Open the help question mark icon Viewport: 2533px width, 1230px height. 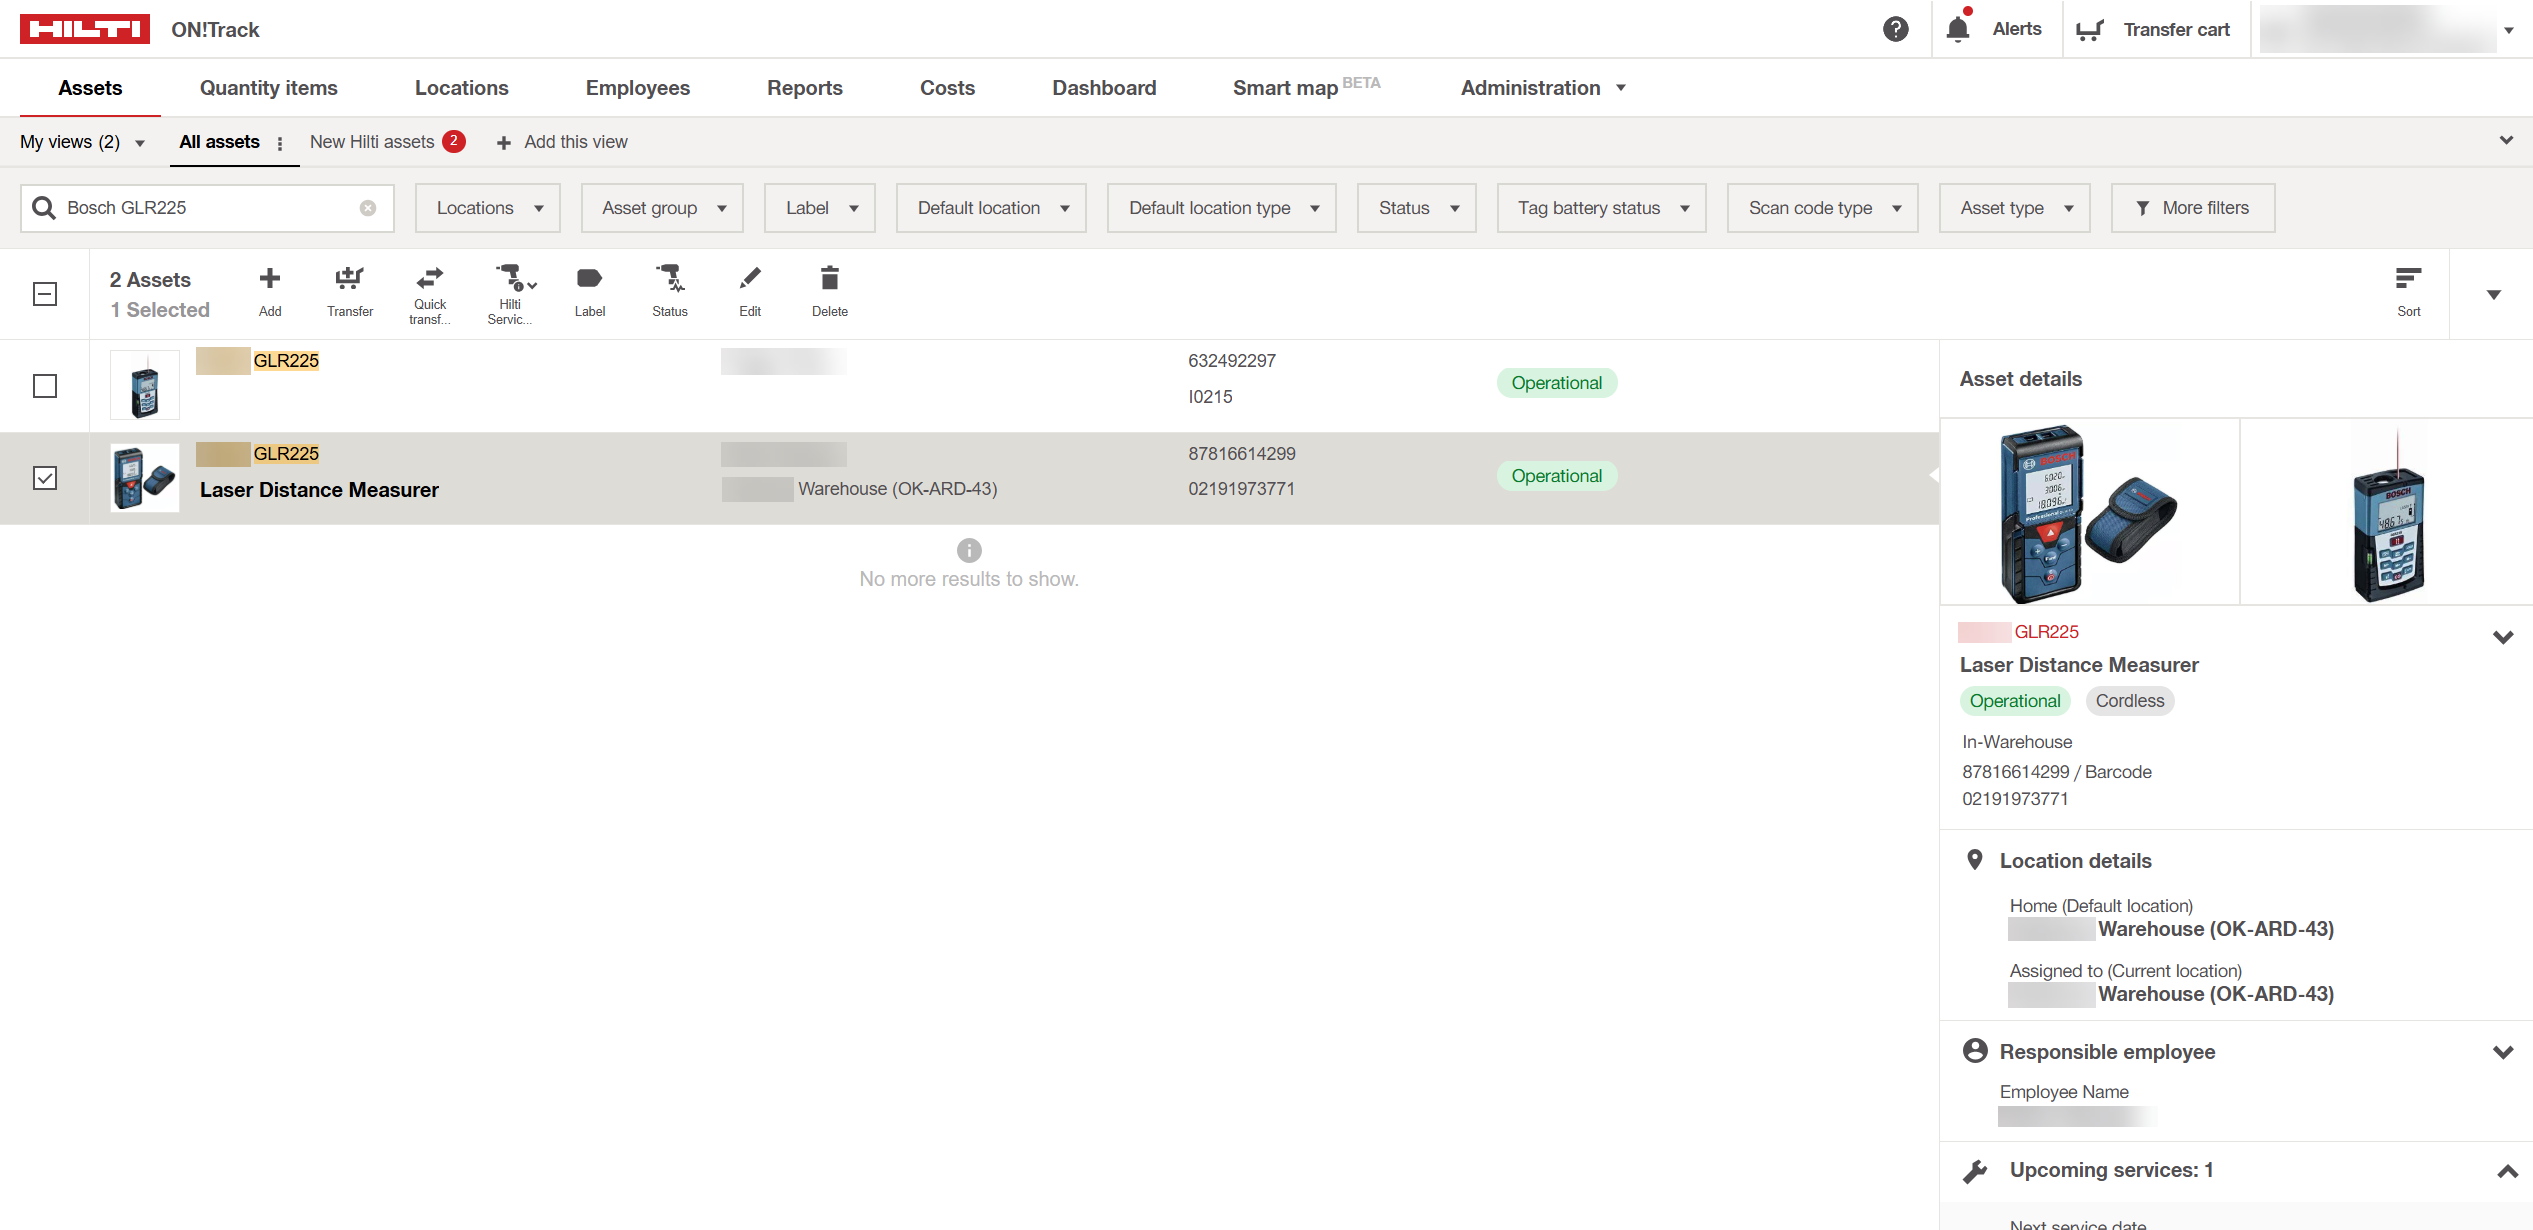1895,29
